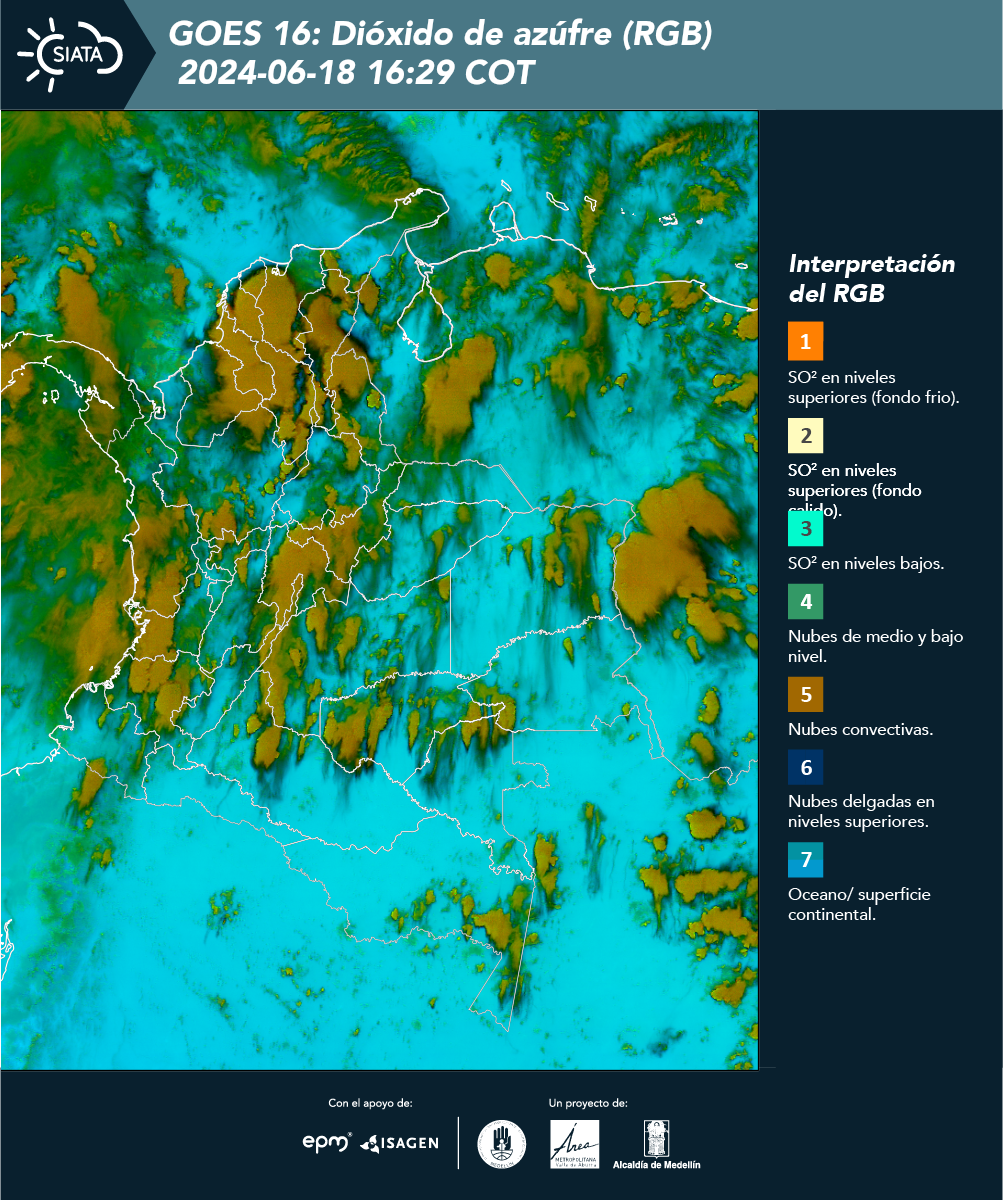Image resolution: width=1003 pixels, height=1200 pixels.
Task: Click the blue legend swatch numbered 7
Action: (x=805, y=860)
